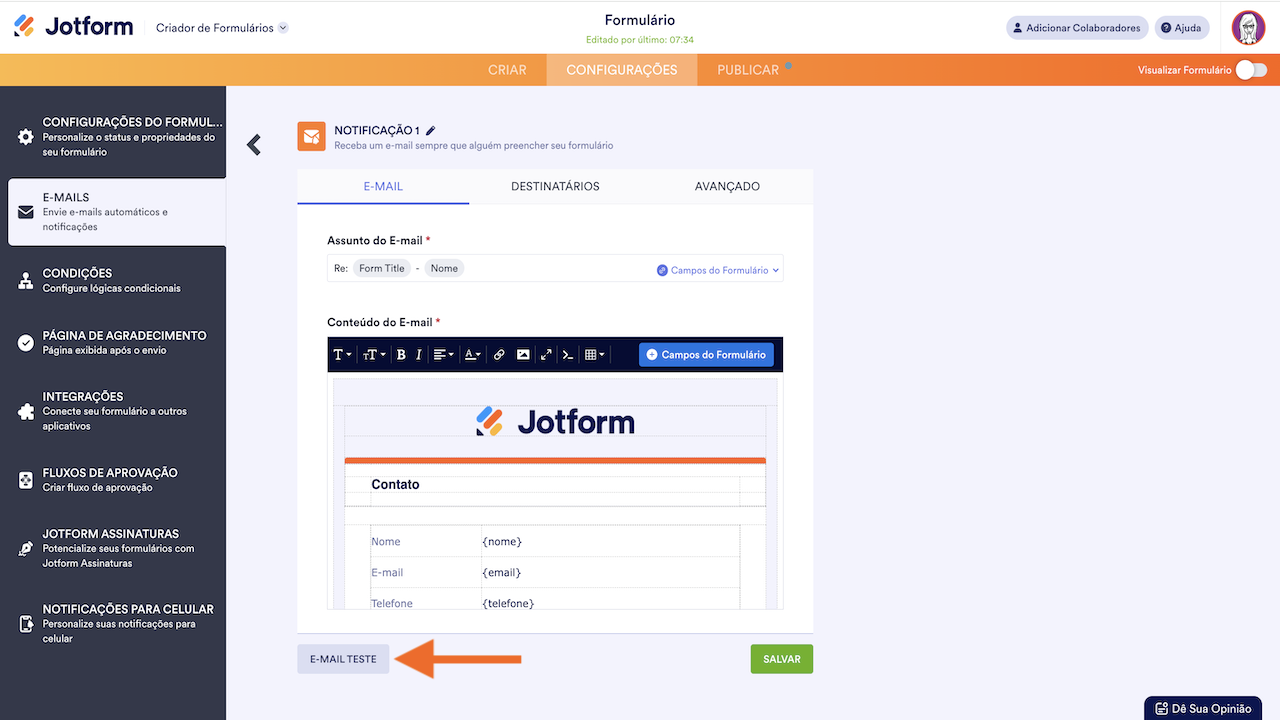Switch to the CRIAR tab

coord(507,70)
